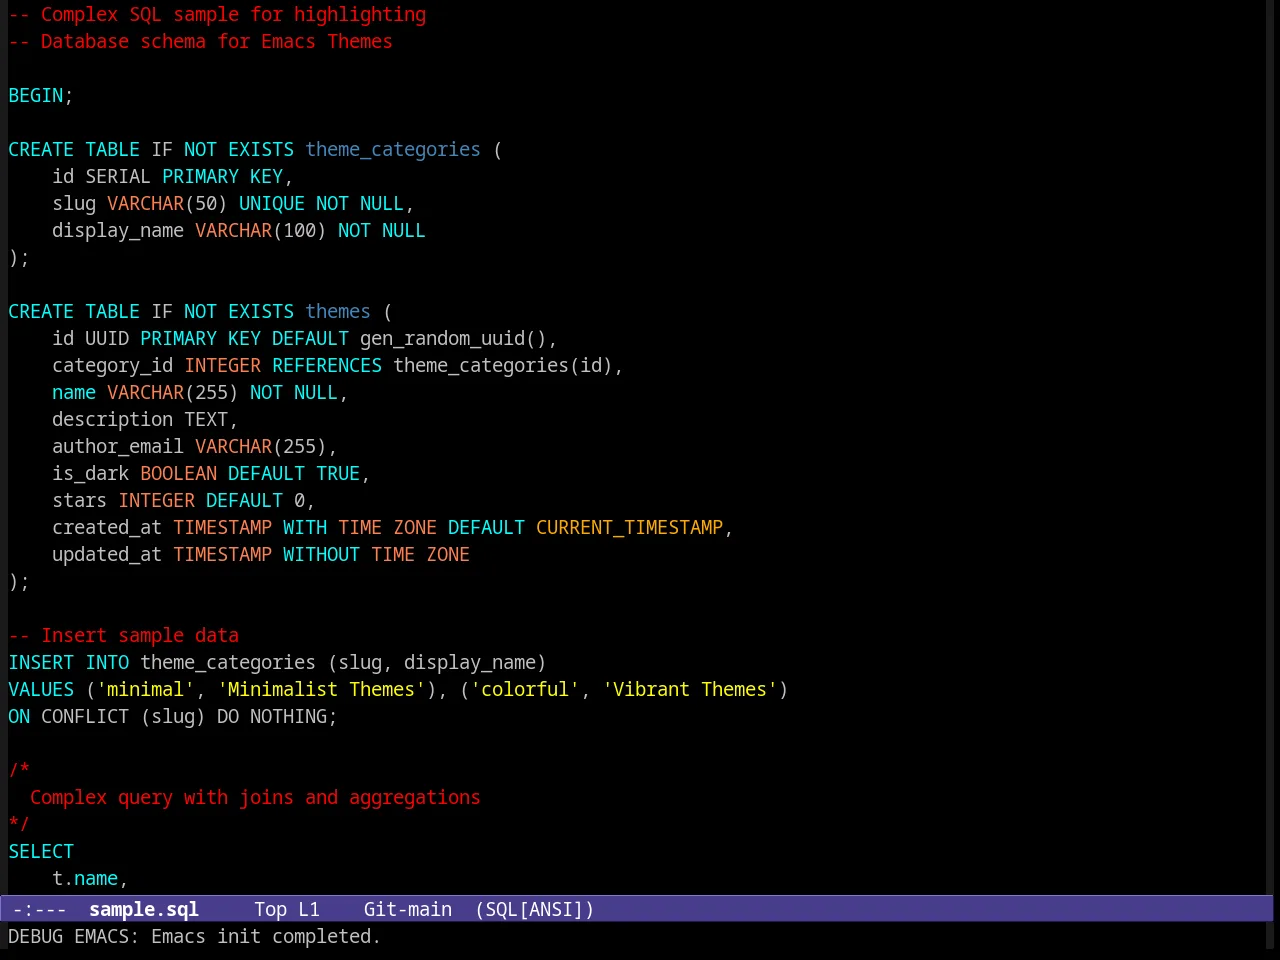Click the 'colorful' string literal
This screenshot has height=960, width=1280.
click(525, 689)
